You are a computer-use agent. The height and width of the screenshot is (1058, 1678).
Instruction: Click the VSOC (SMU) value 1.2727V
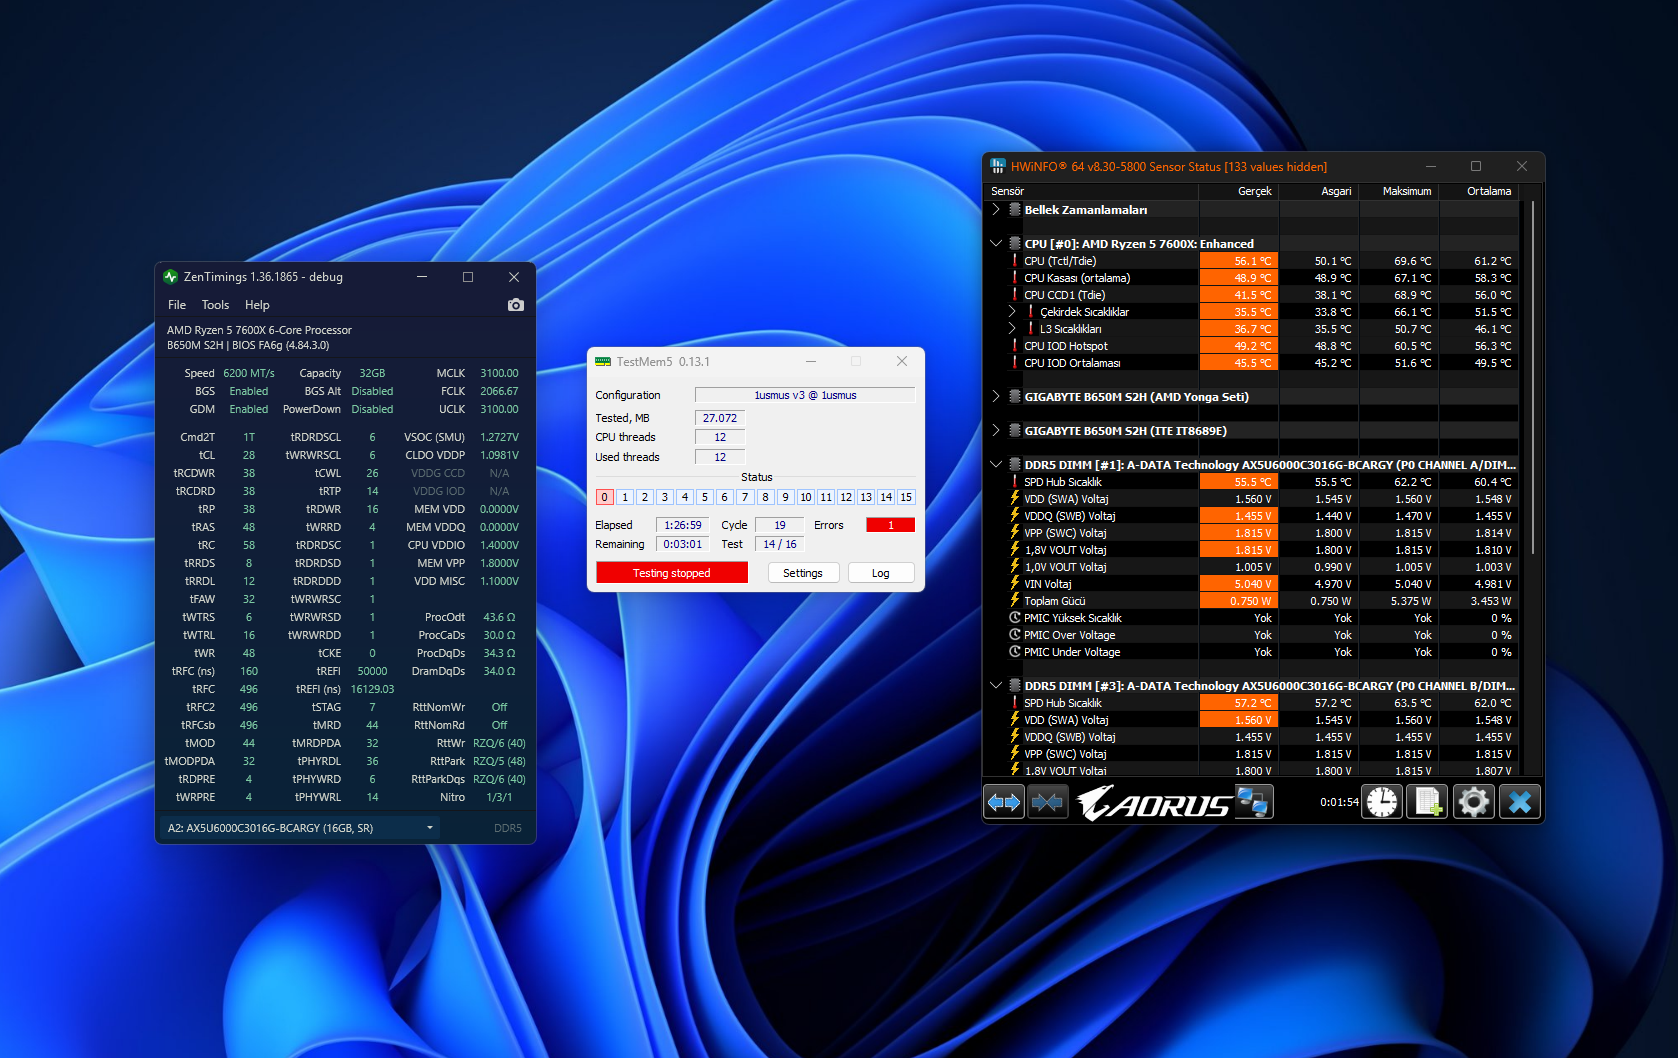click(x=499, y=437)
